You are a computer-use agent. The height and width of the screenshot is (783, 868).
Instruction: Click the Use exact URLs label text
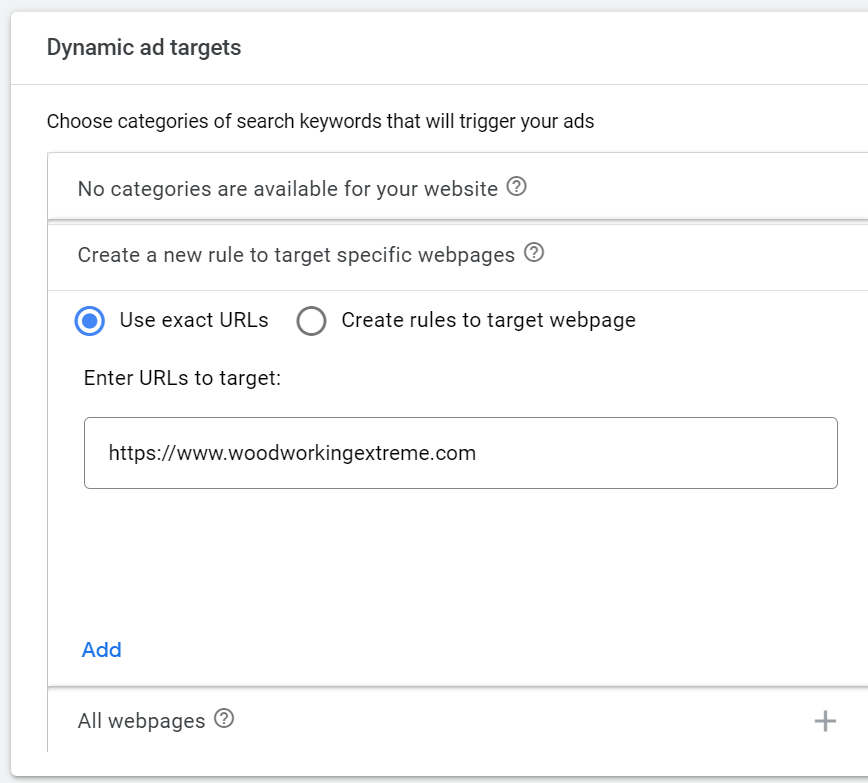coord(194,320)
